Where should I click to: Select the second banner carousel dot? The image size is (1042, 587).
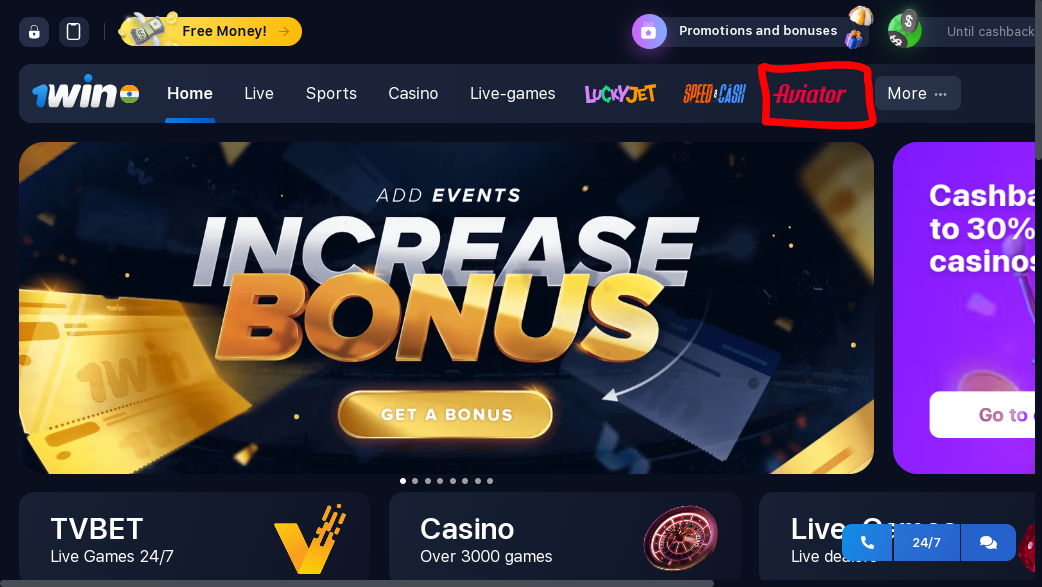[415, 481]
